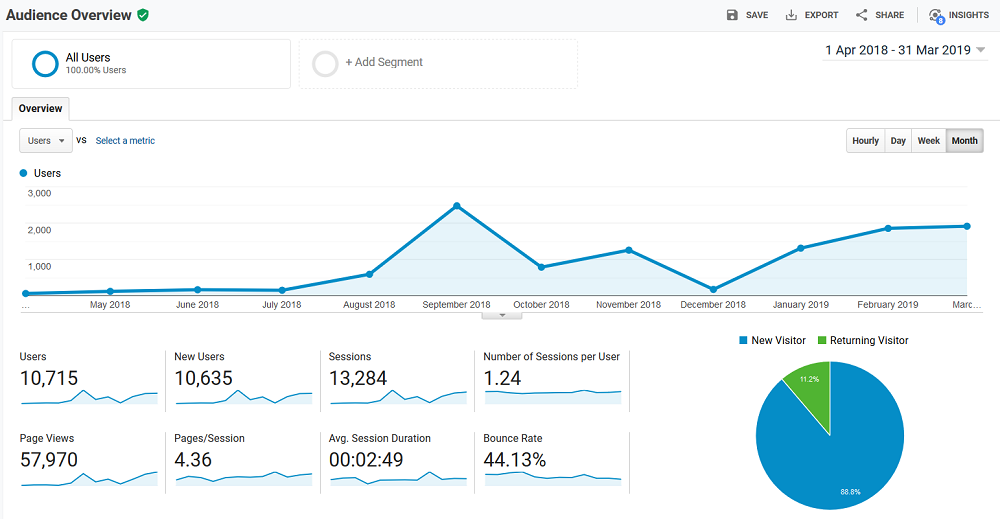Image resolution: width=1000 pixels, height=519 pixels.
Task: Click the Users 10,715 sparkline
Action: click(x=89, y=397)
